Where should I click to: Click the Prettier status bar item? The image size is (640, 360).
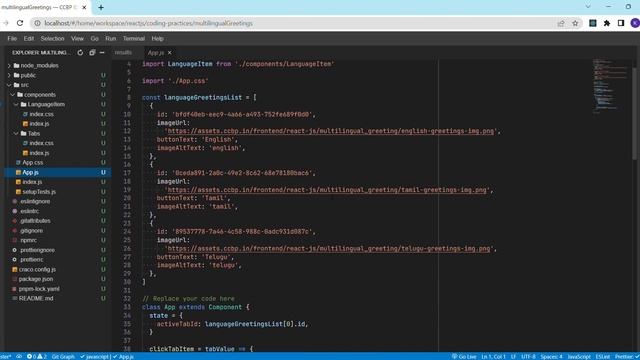click(627, 356)
